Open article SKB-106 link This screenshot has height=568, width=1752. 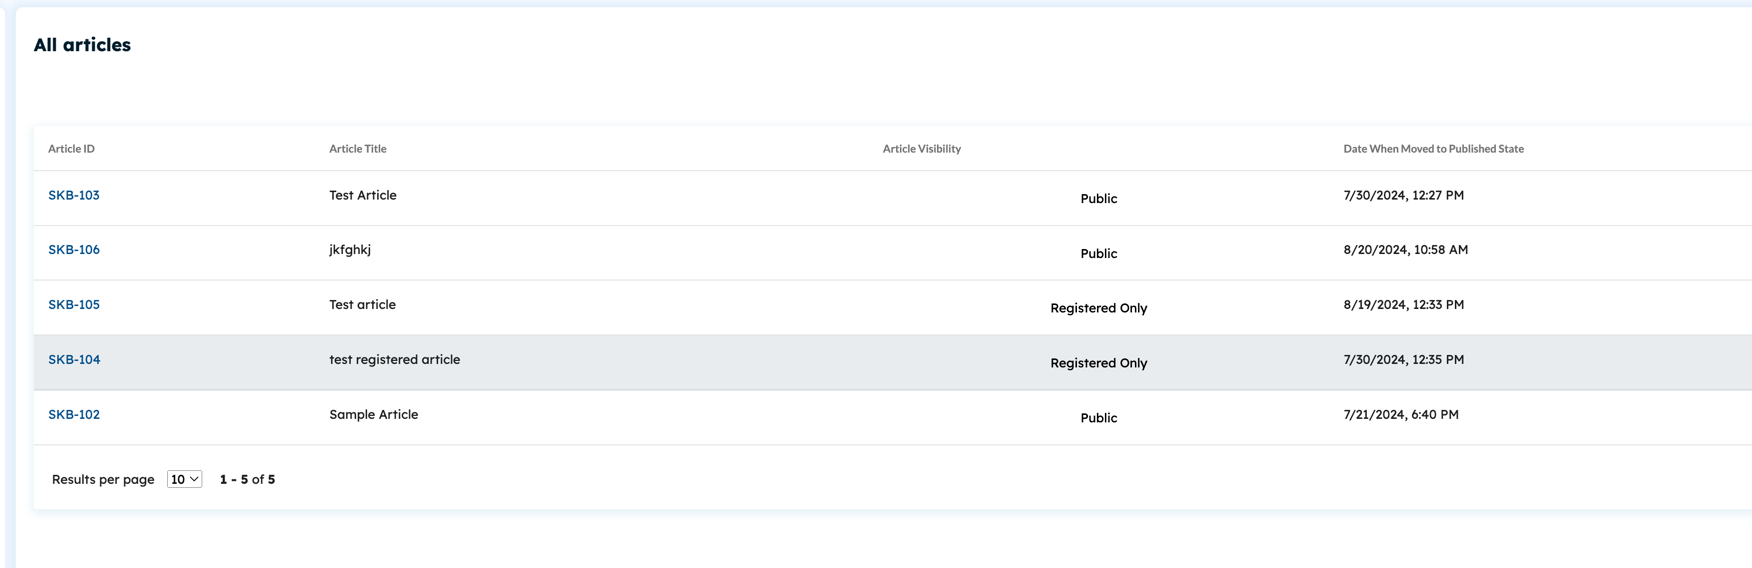click(x=74, y=250)
